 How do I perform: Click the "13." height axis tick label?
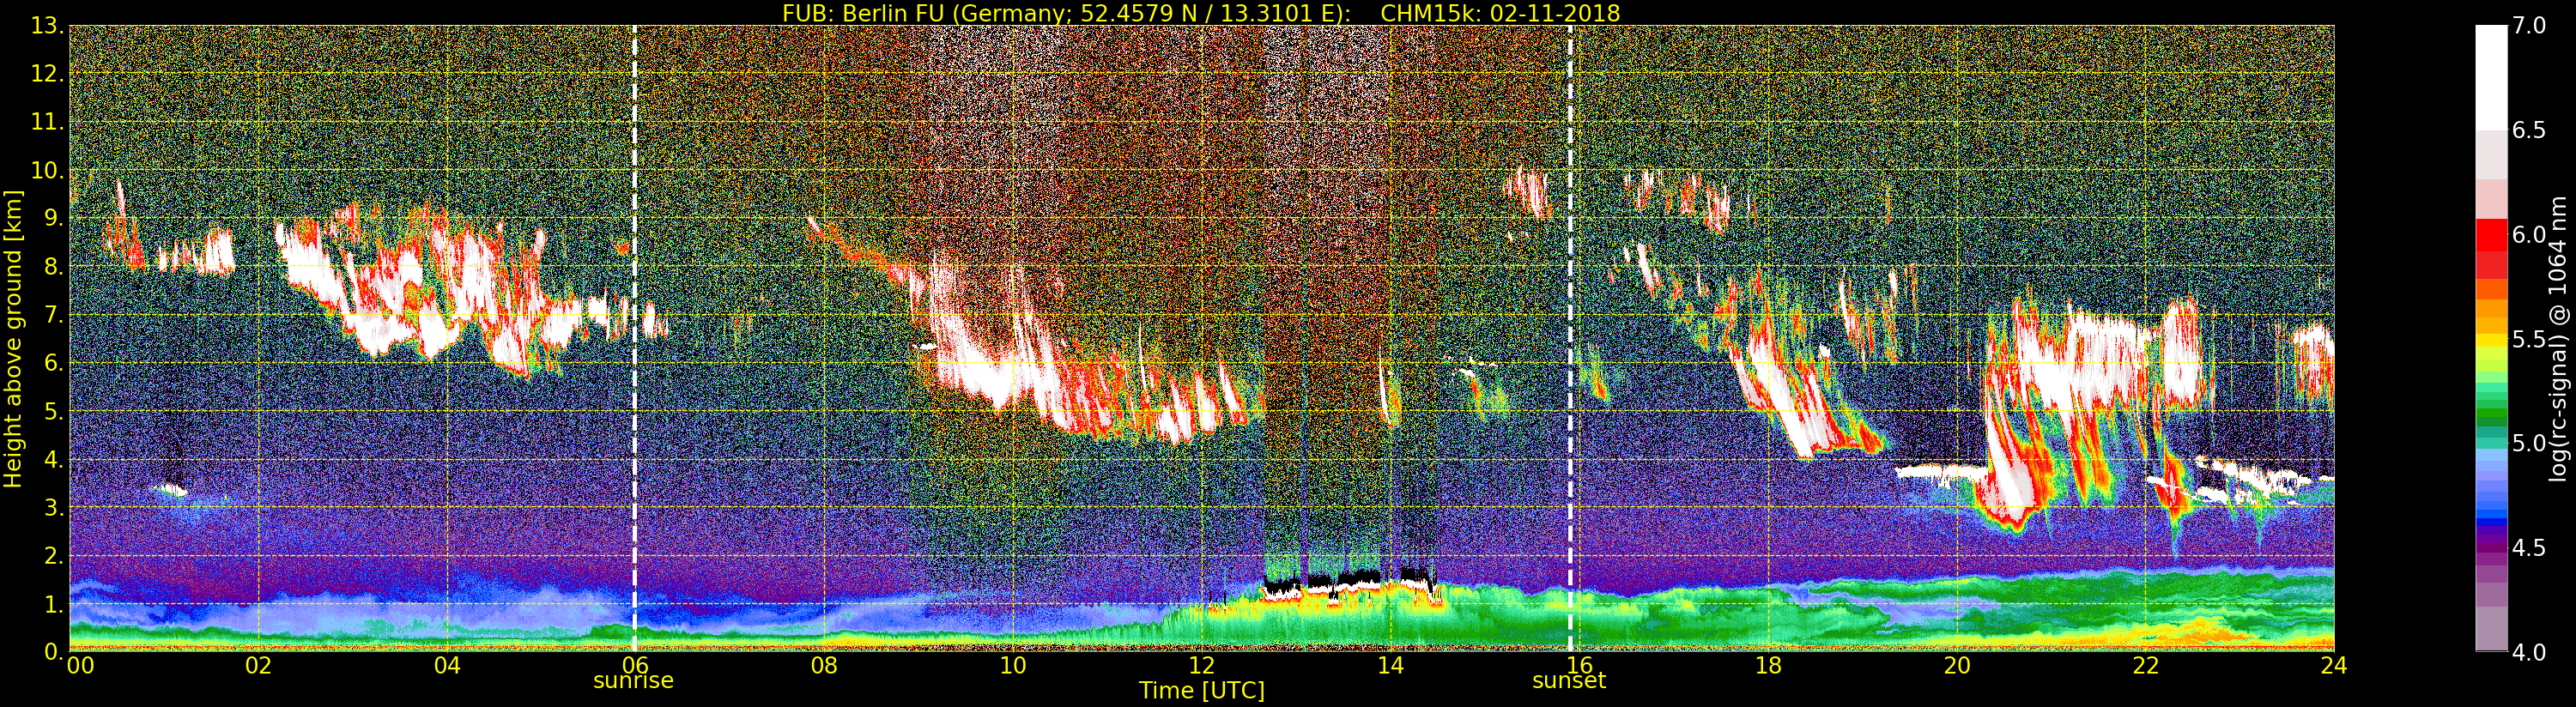tap(48, 26)
